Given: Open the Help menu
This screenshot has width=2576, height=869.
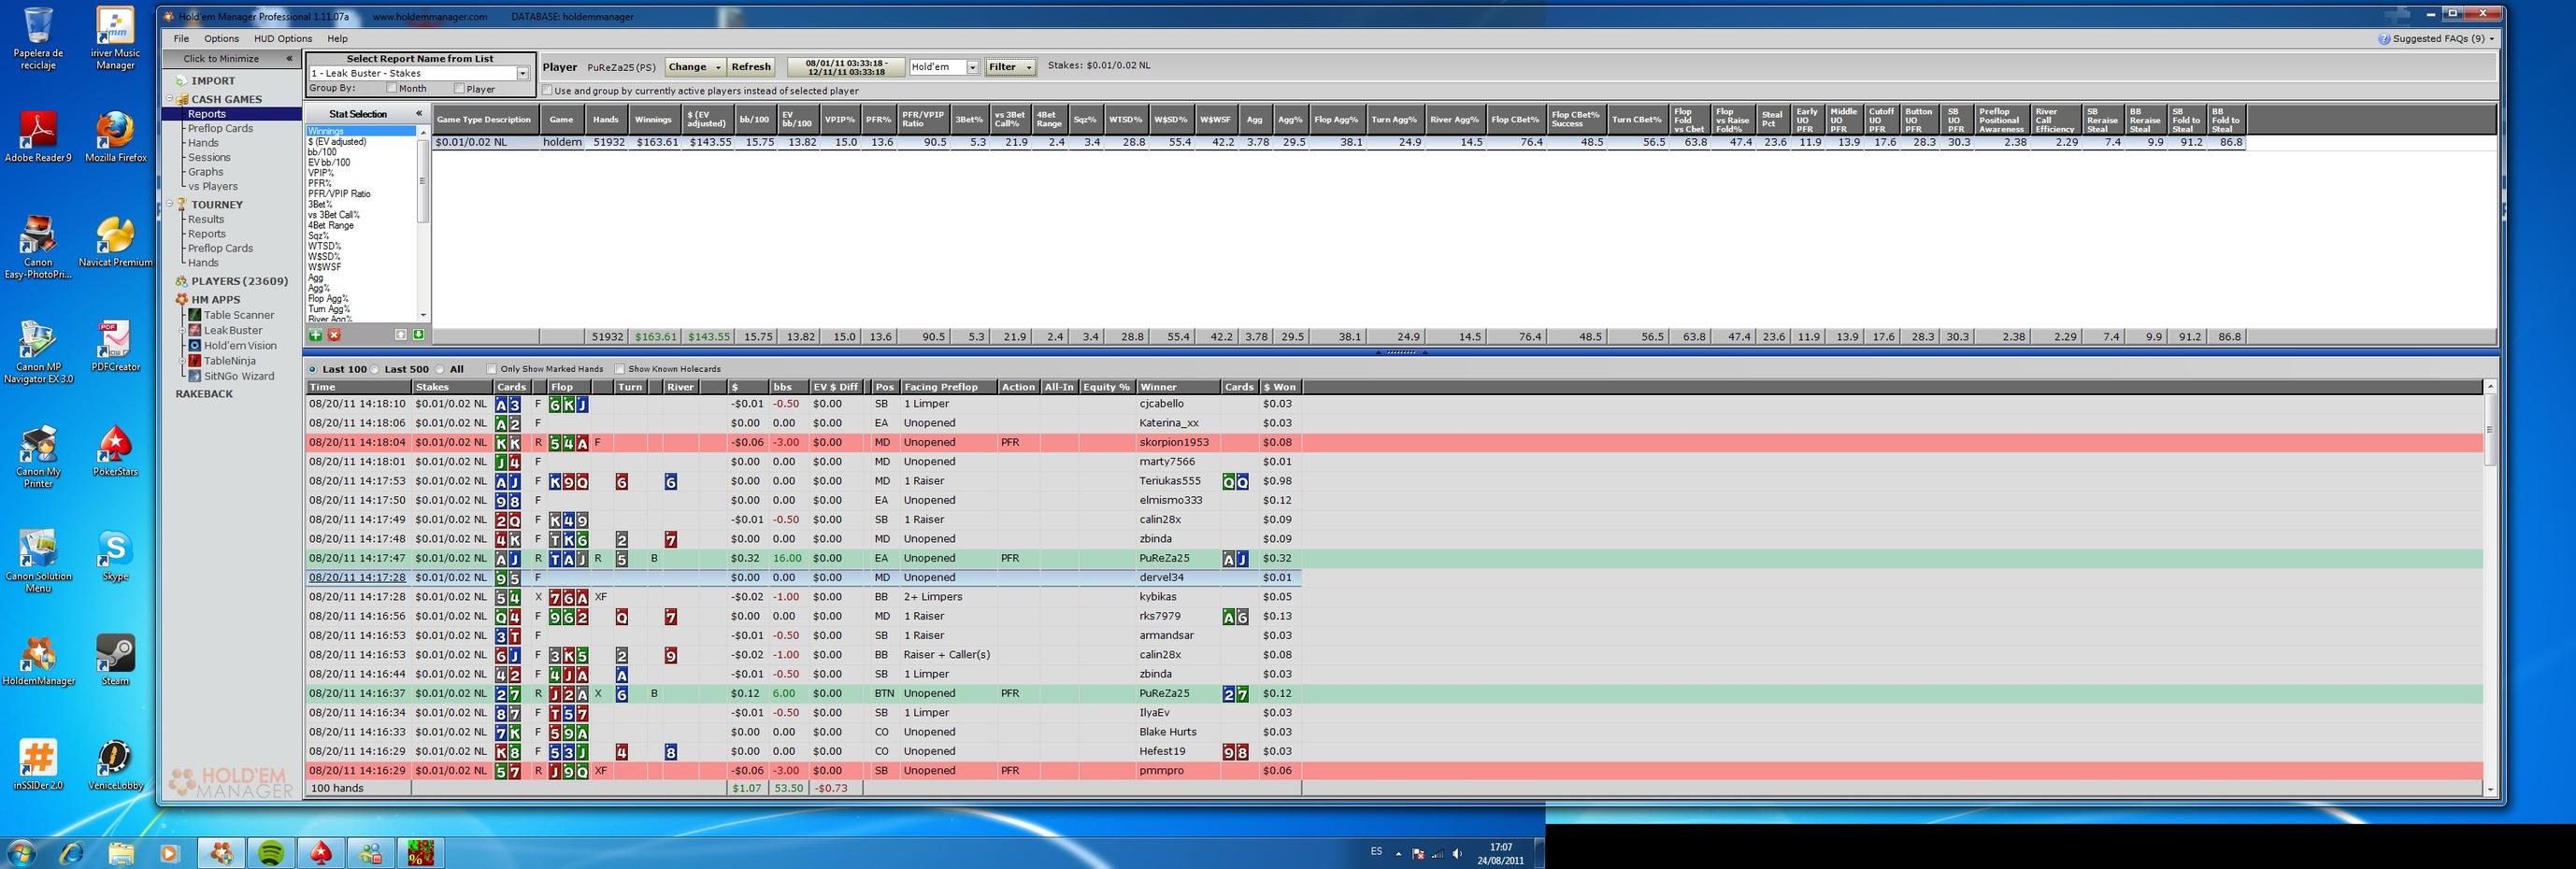Looking at the screenshot, I should pyautogui.click(x=338, y=39).
